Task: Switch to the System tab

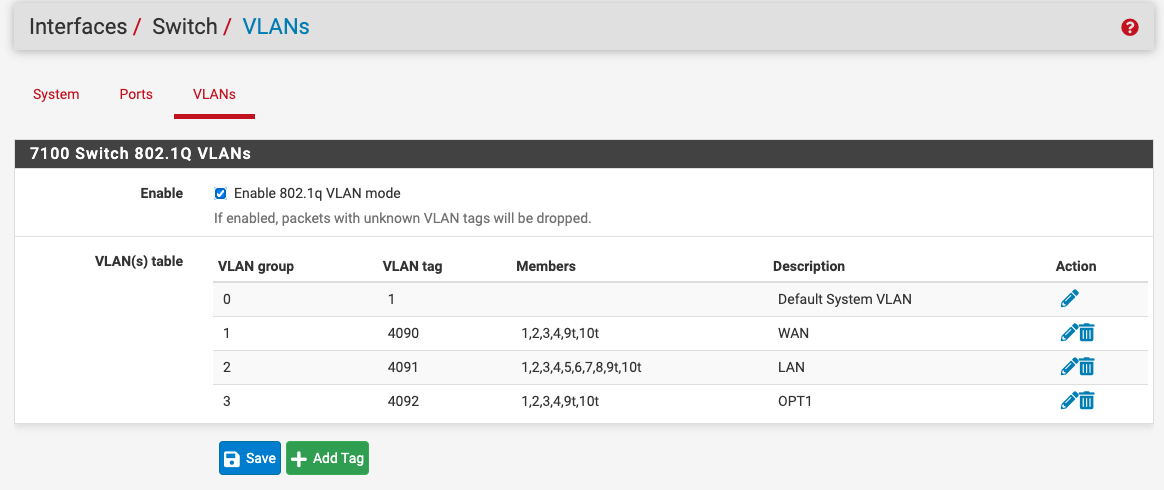Action: tap(56, 94)
